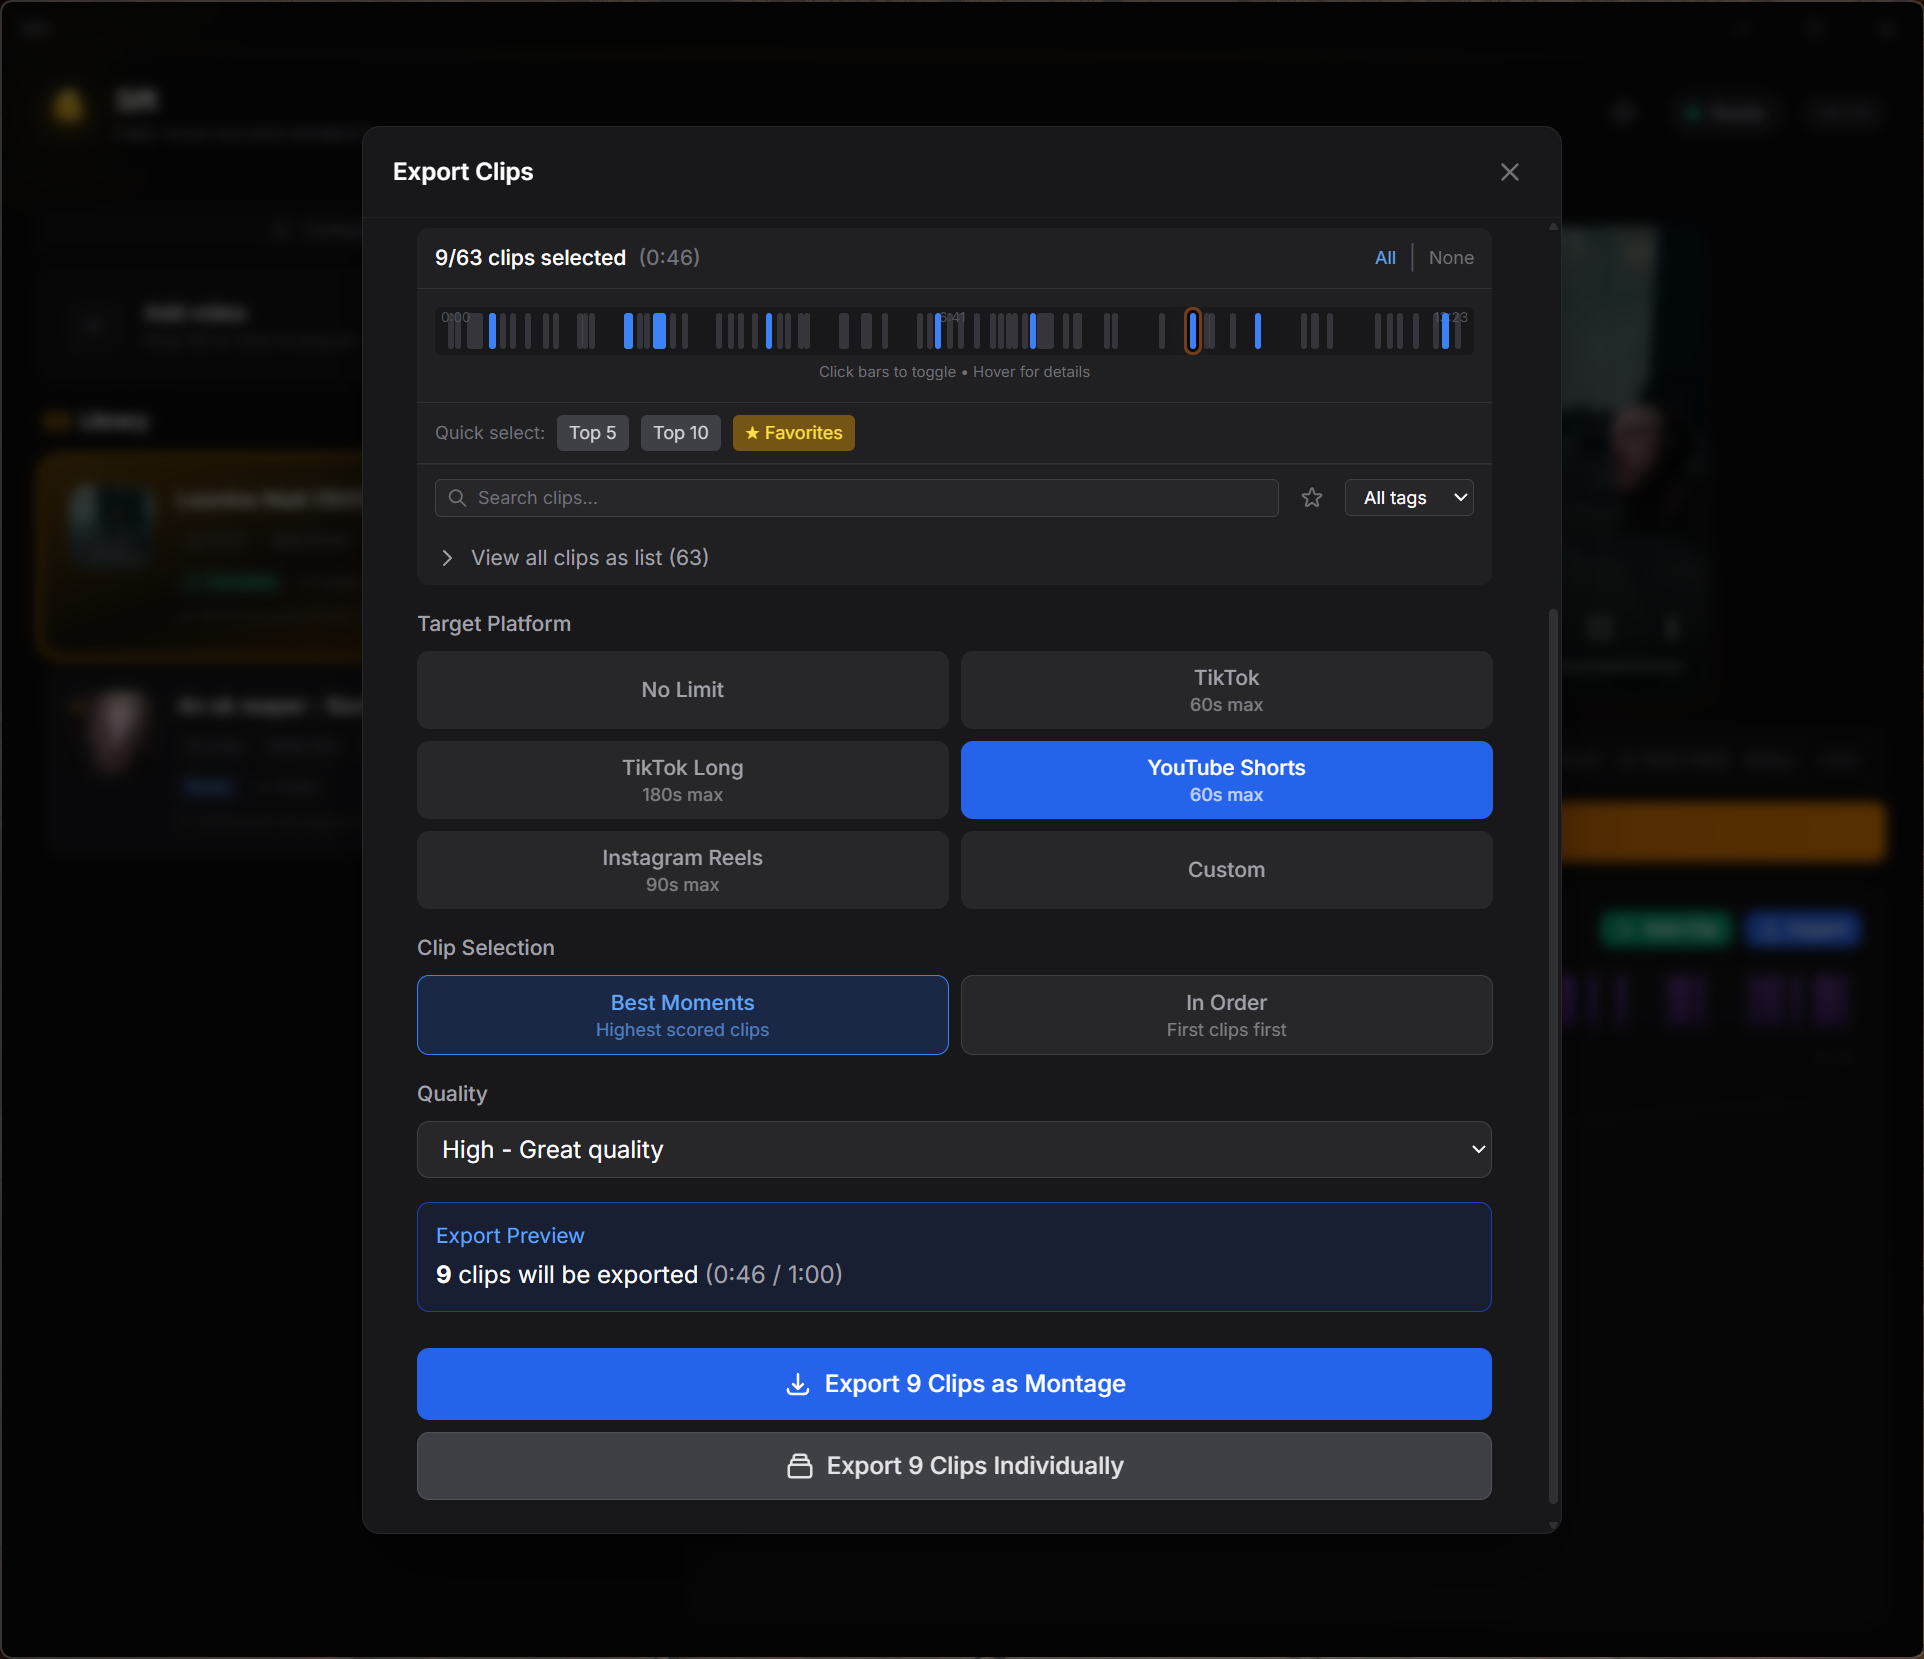Screen dimensions: 1924x1659
Task: Click the Top 5 quick select
Action: (x=592, y=433)
